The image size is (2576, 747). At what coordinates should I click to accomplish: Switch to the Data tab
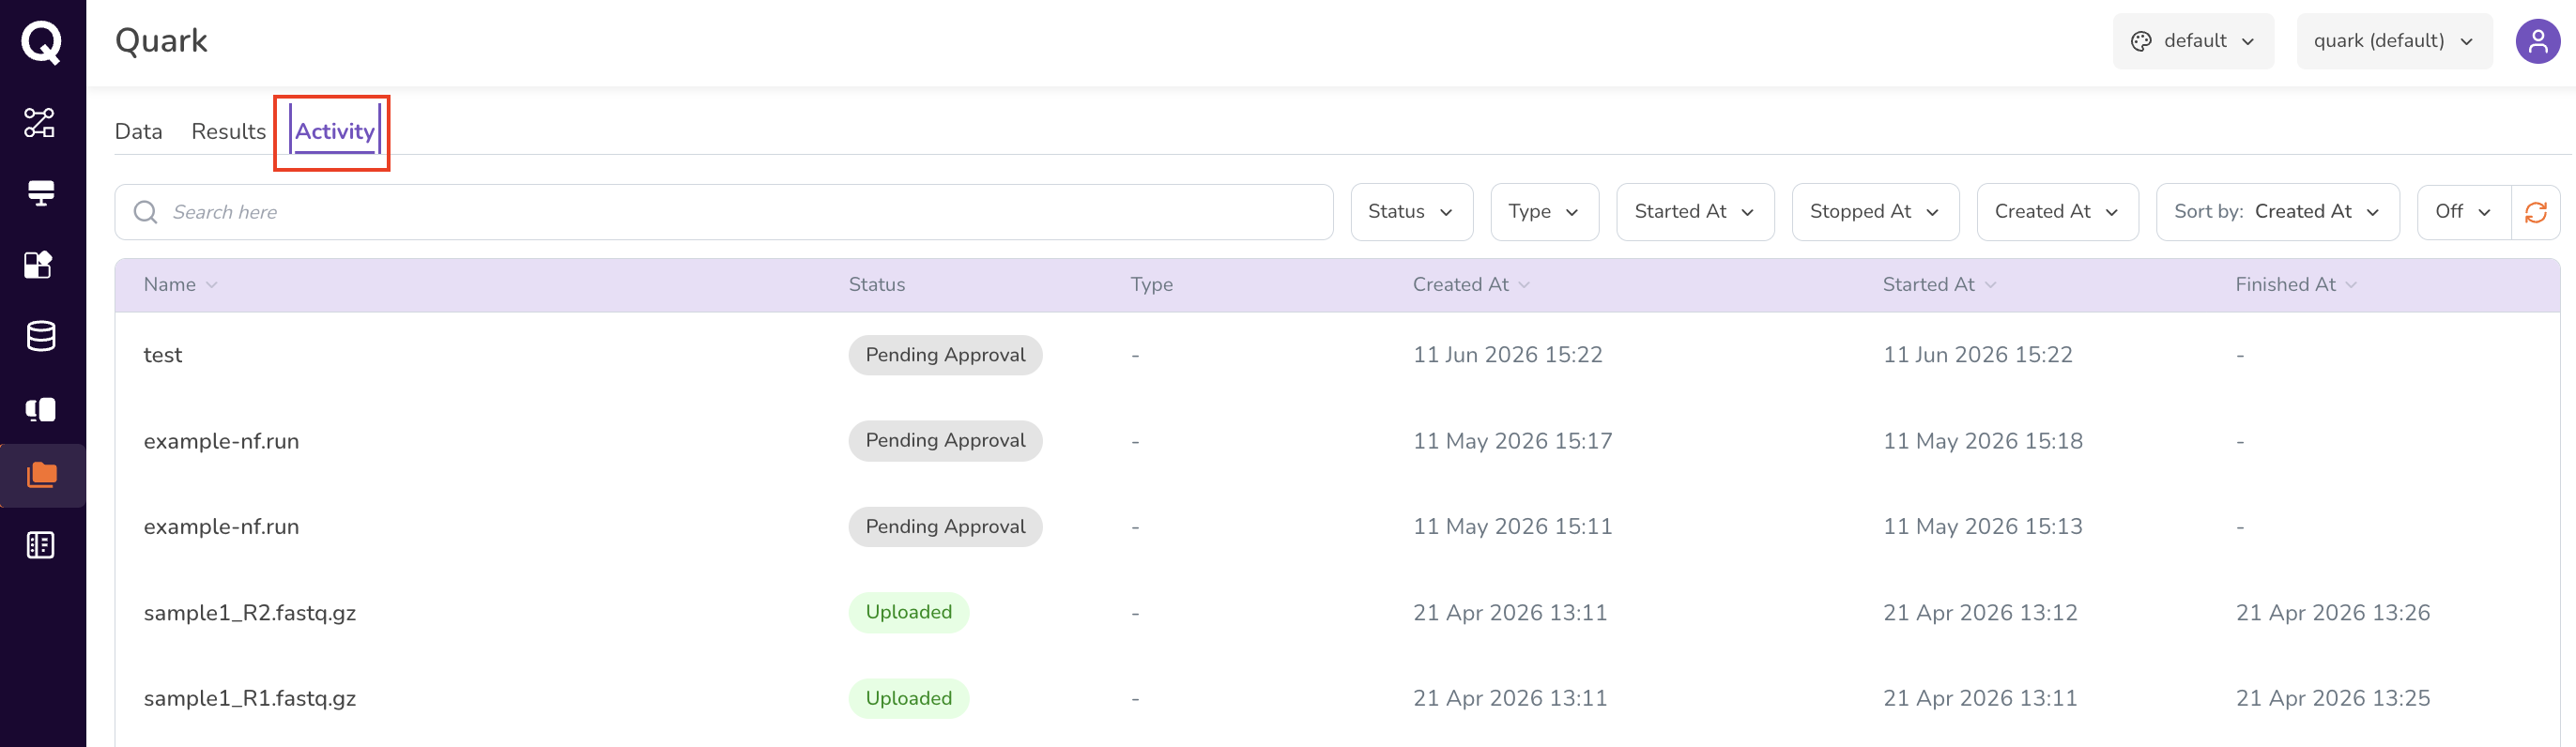click(x=138, y=132)
